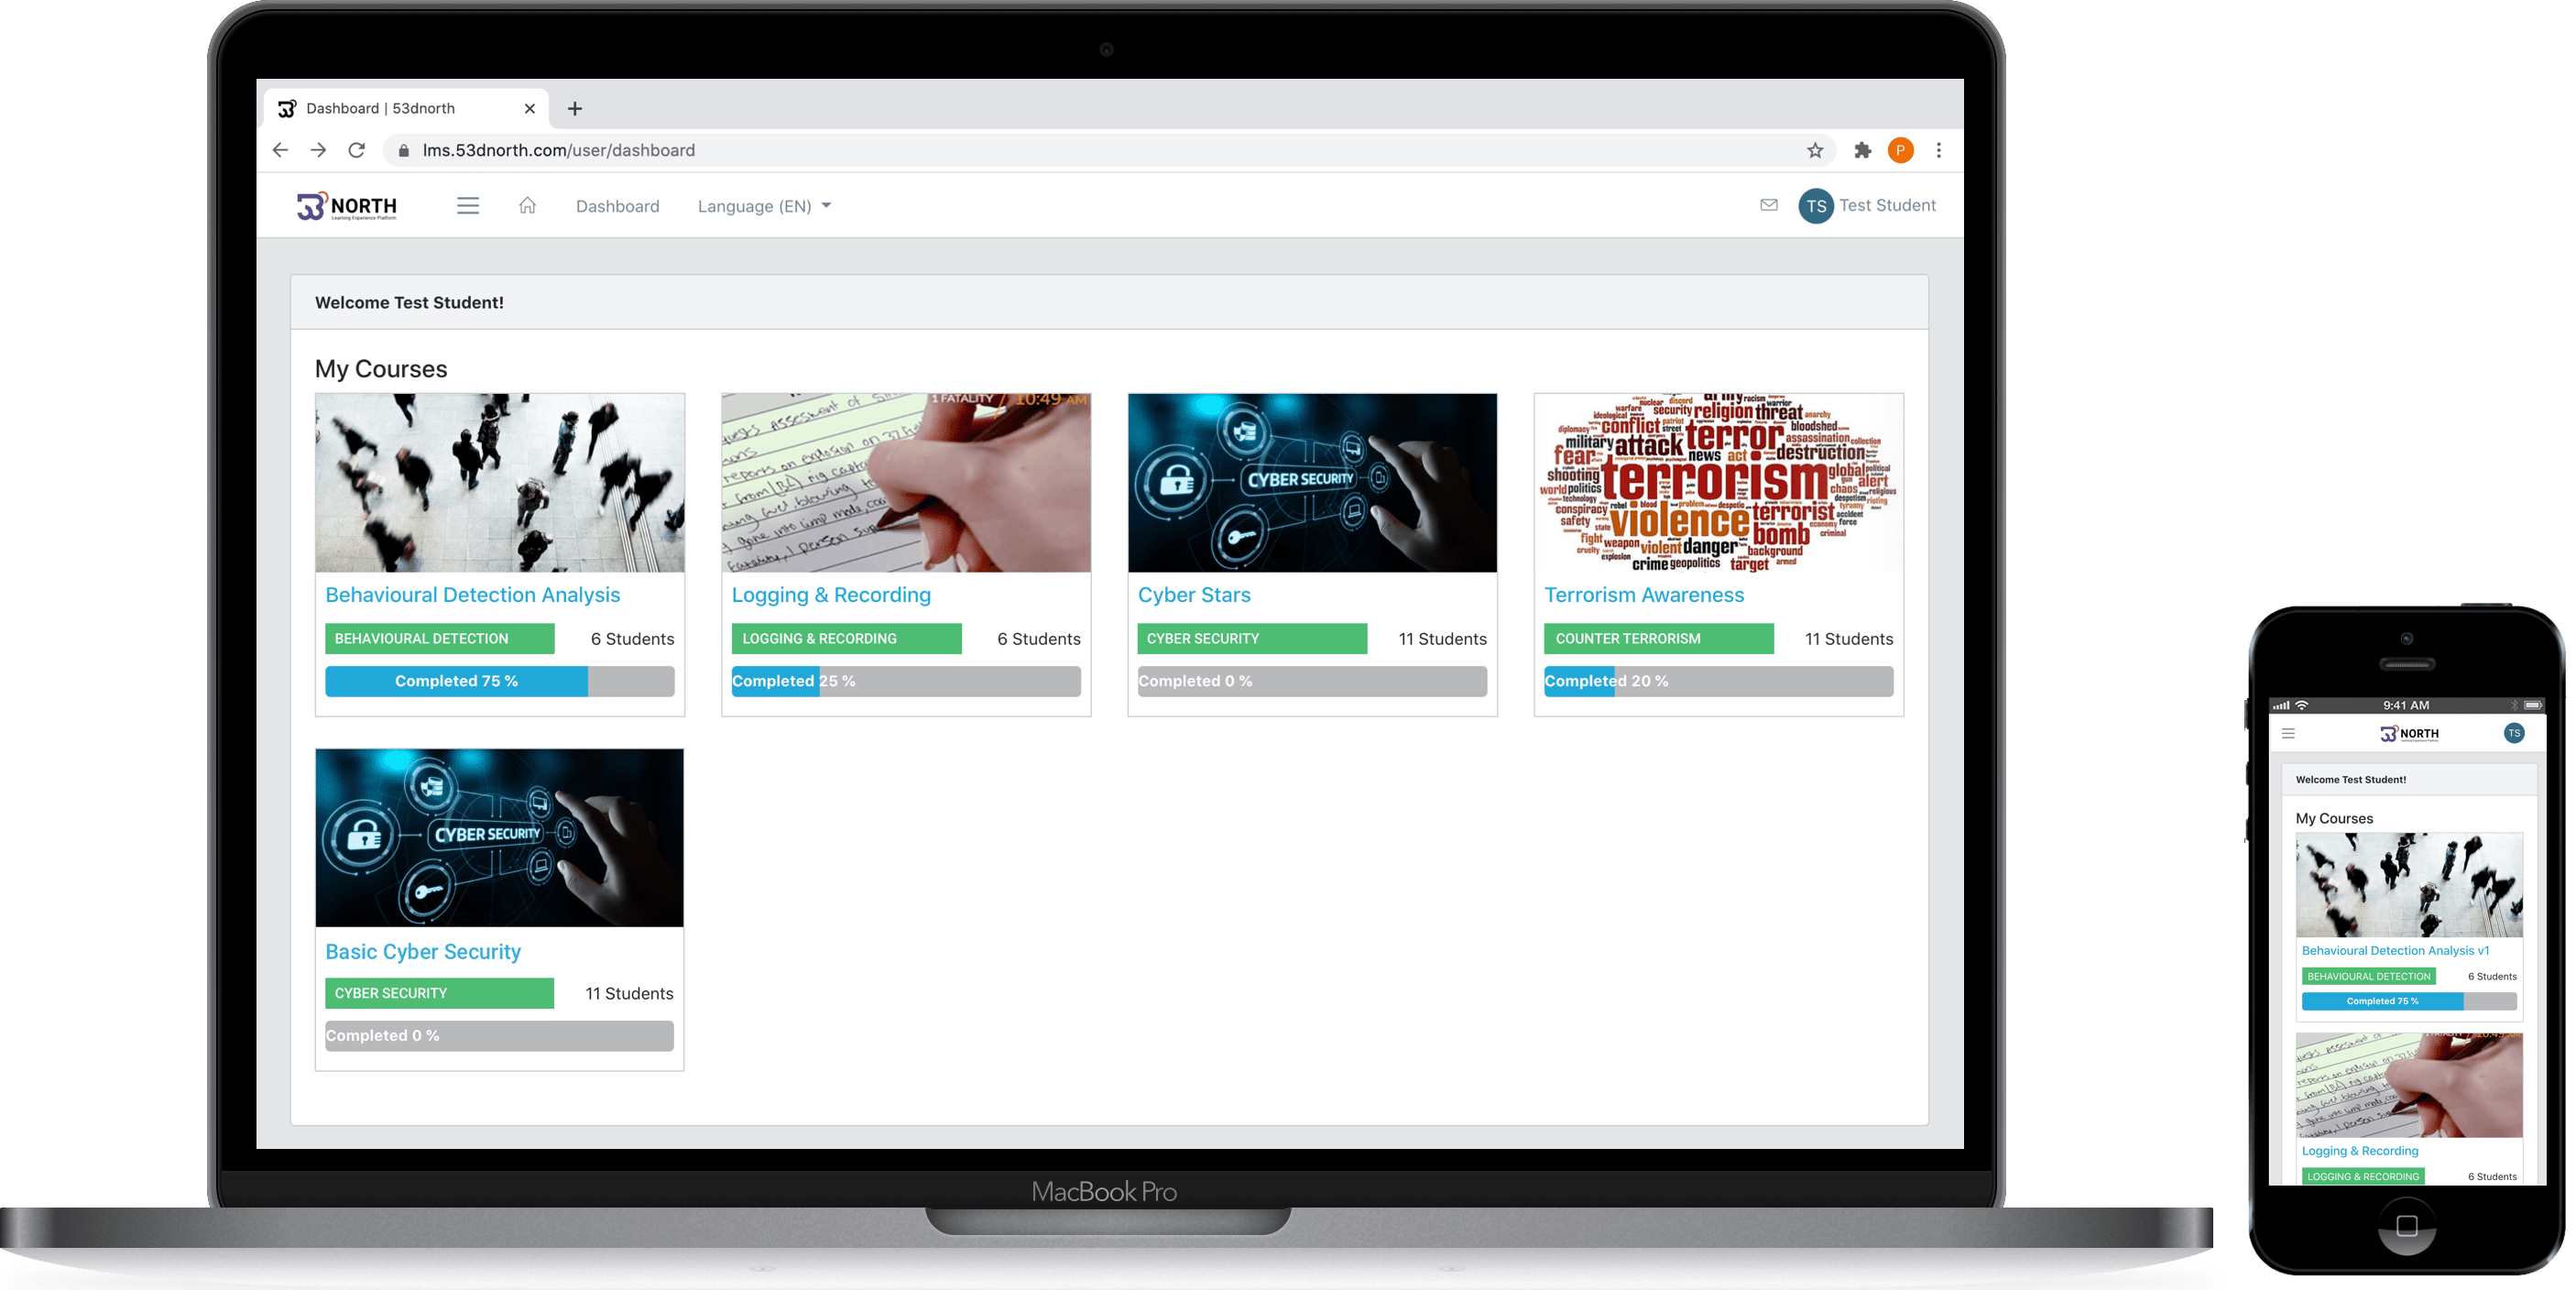Open the Language (EN) dropdown
2576x1290 pixels.
(x=764, y=206)
